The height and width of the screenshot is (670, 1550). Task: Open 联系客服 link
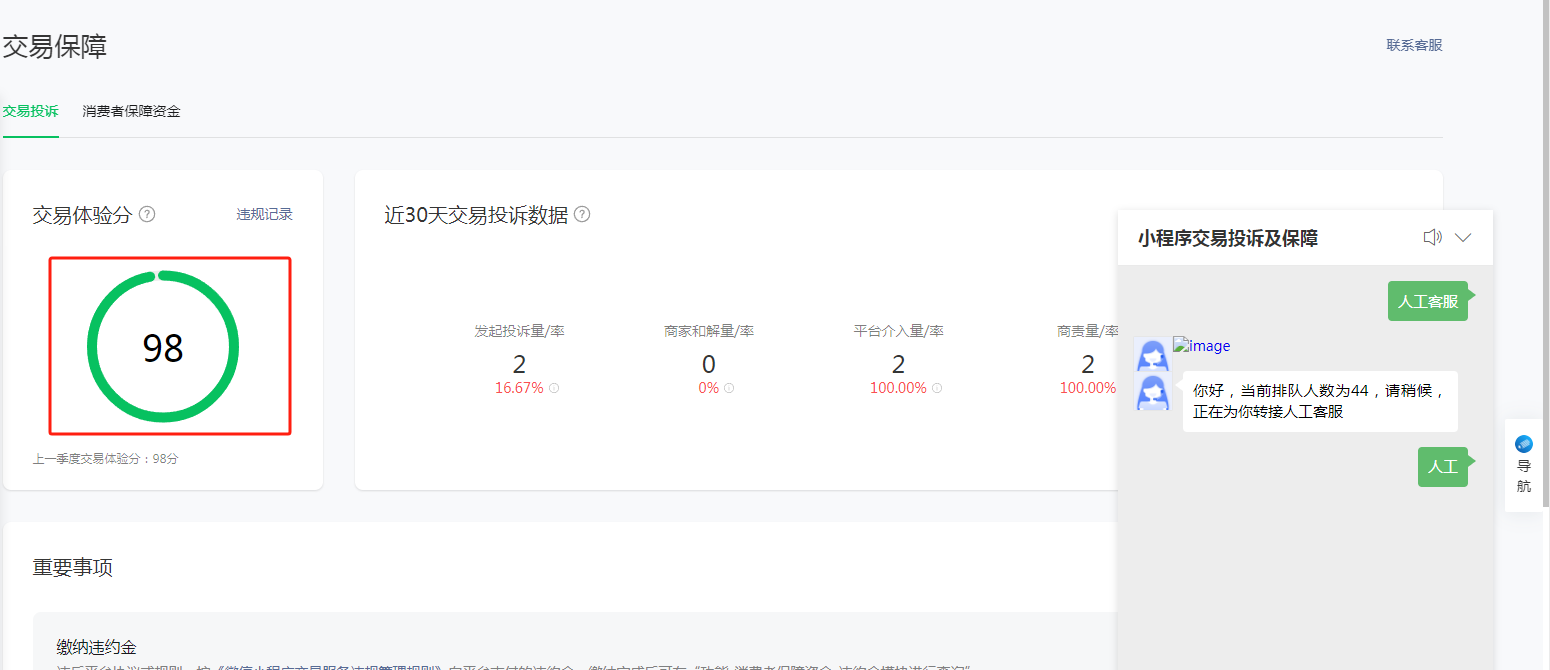coord(1414,45)
